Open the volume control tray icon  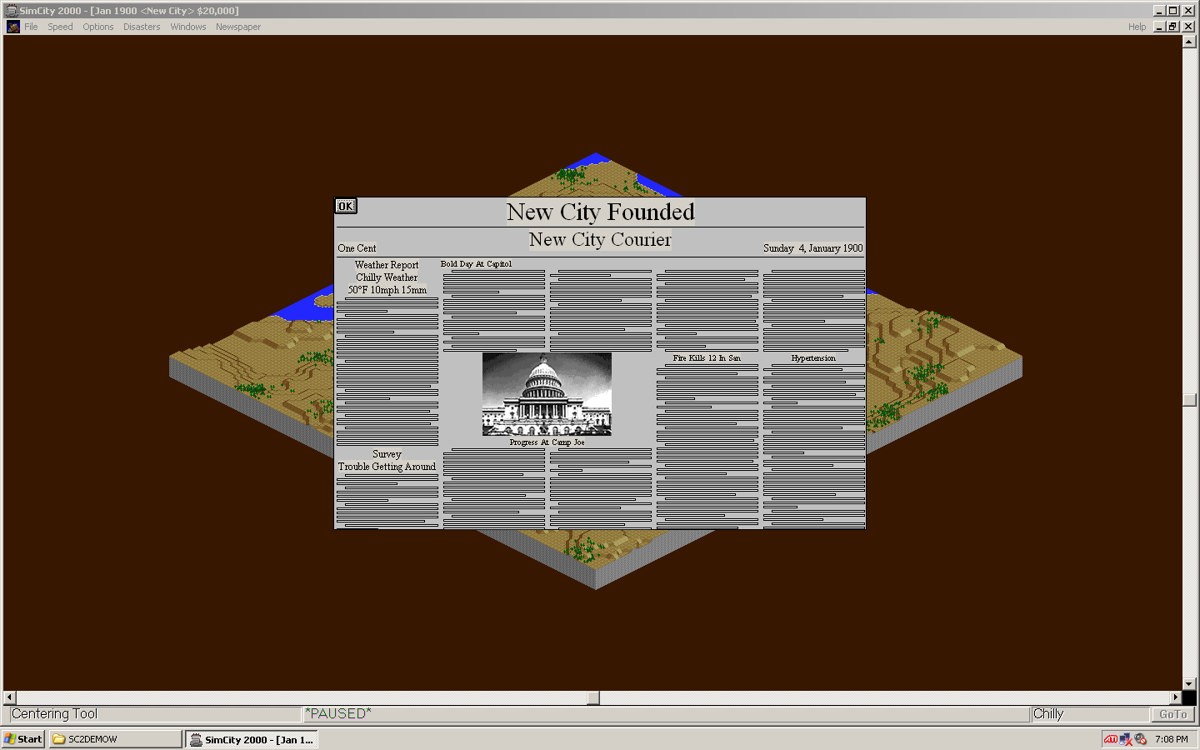(x=1139, y=739)
